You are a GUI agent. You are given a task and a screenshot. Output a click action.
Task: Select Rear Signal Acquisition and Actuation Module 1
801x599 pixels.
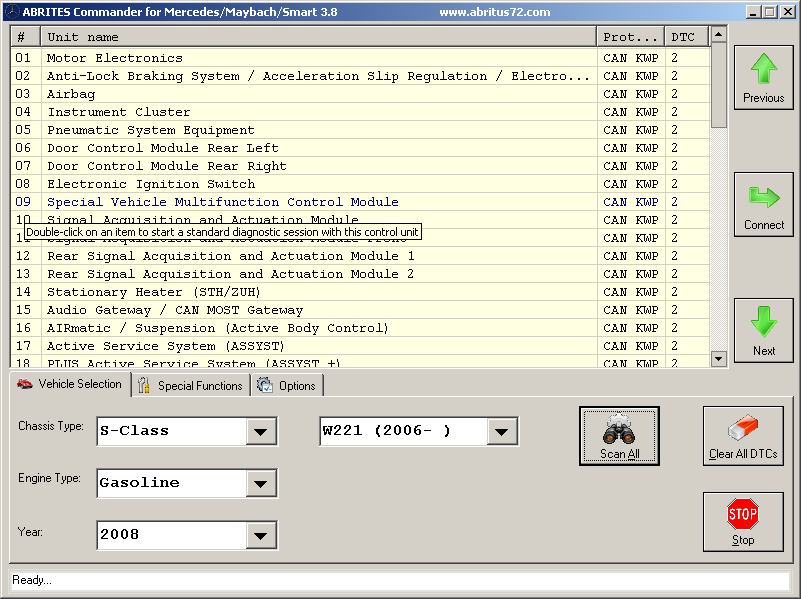(x=360, y=256)
